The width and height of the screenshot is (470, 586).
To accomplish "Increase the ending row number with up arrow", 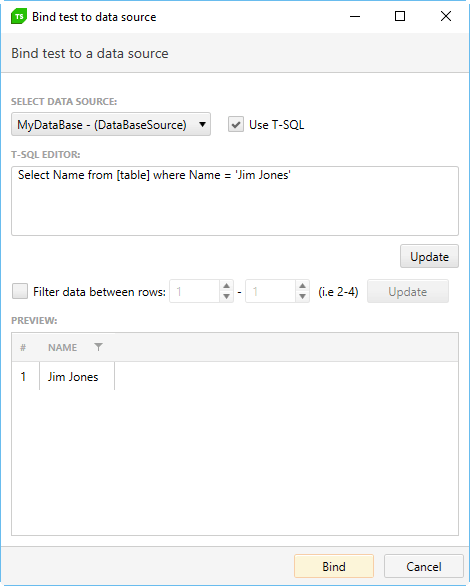I will click(x=303, y=286).
